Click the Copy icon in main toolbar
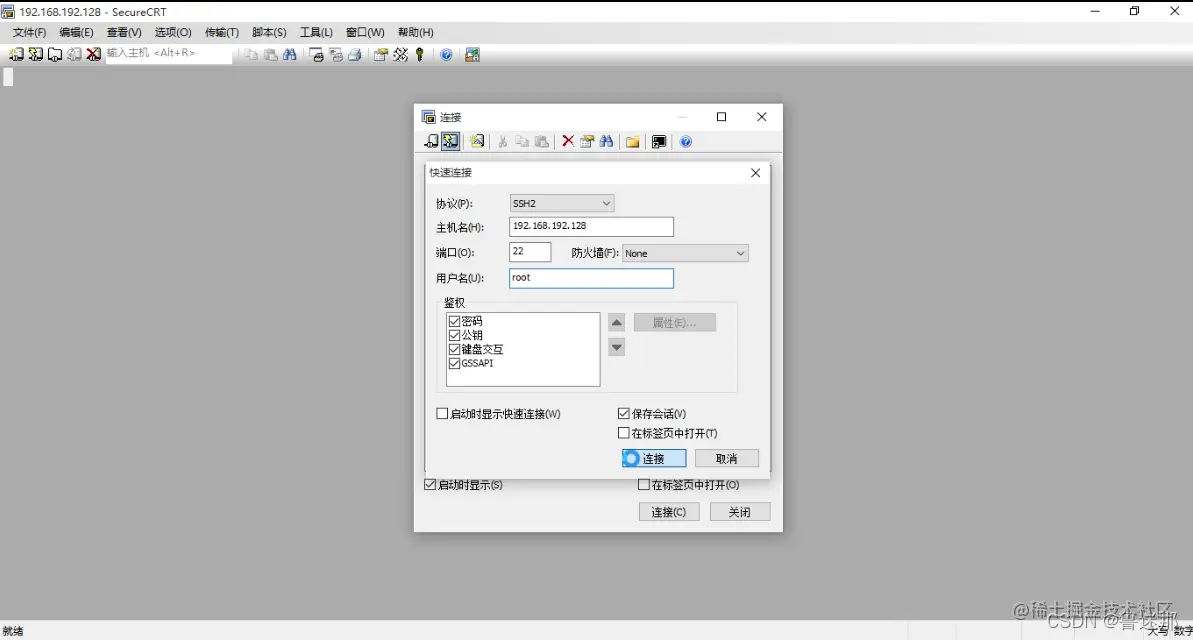Viewport: 1193px width, 640px height. [x=251, y=55]
